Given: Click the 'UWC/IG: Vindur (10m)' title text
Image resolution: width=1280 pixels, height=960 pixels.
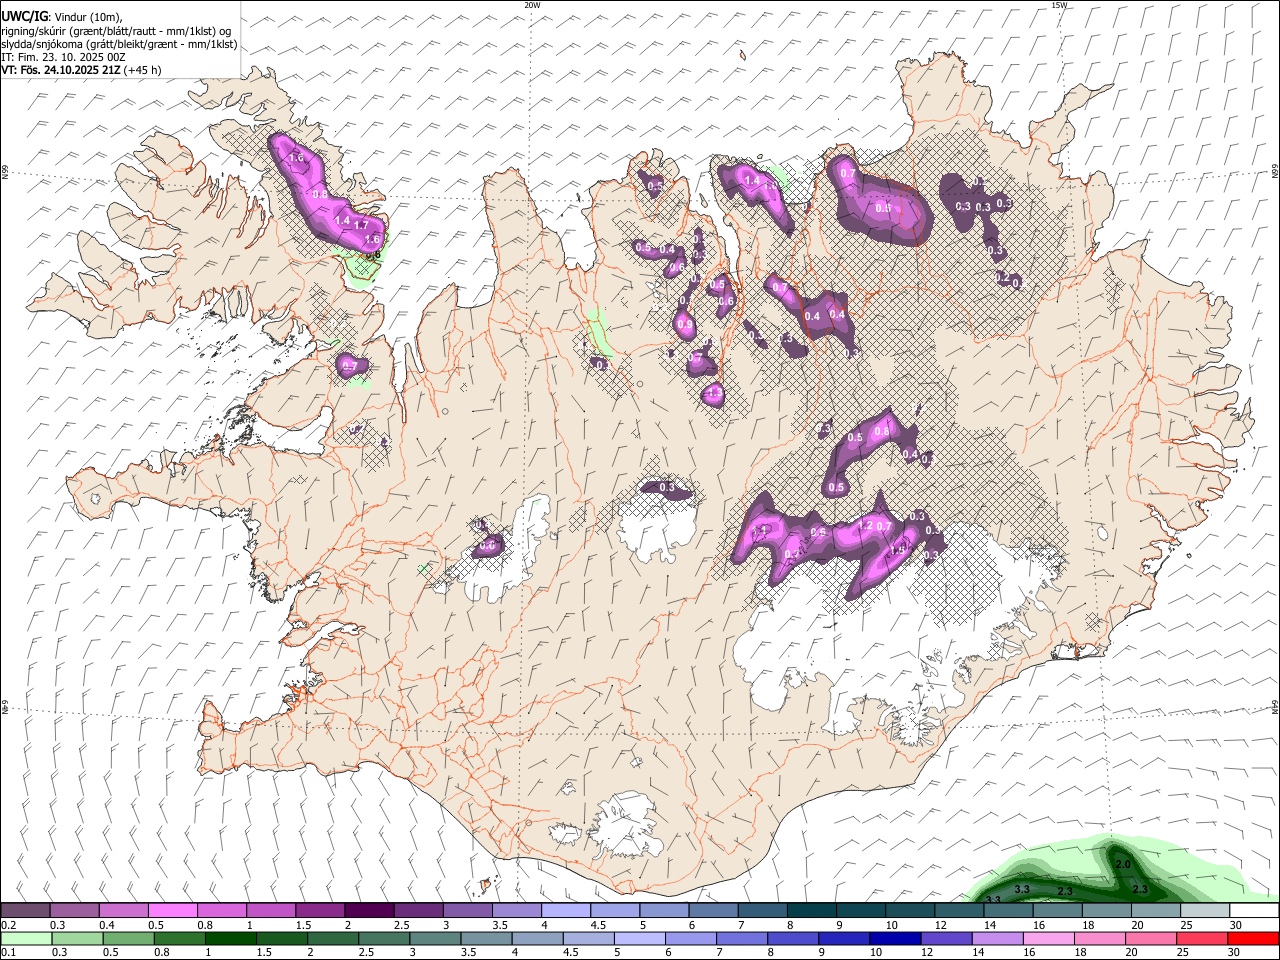Looking at the screenshot, I should (x=61, y=16).
